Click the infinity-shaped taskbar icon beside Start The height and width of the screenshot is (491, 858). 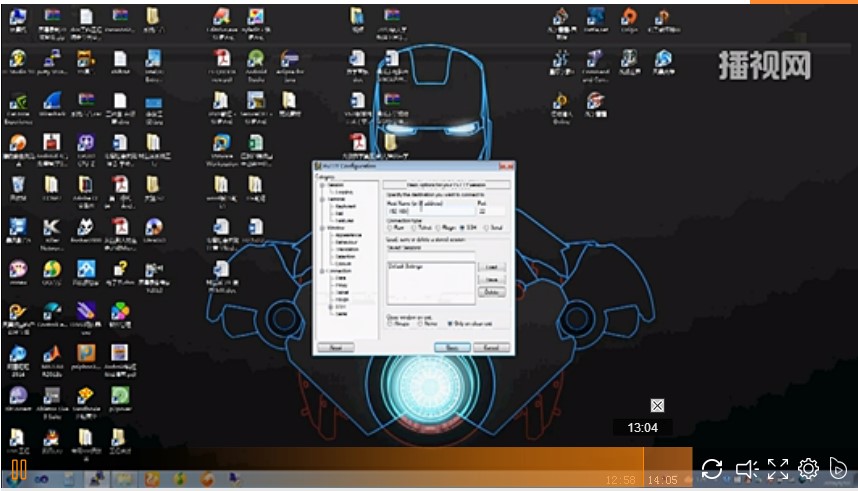tap(41, 480)
